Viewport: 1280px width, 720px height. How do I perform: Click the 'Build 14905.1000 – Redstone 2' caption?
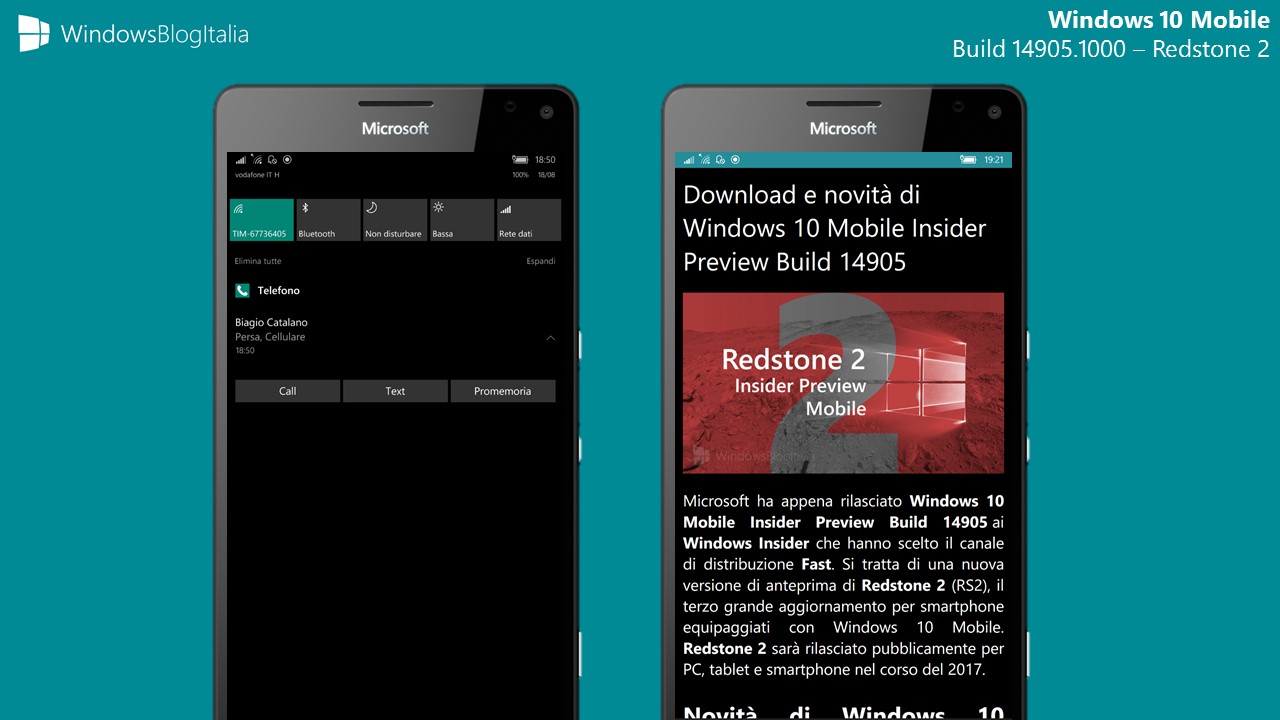coord(1111,48)
